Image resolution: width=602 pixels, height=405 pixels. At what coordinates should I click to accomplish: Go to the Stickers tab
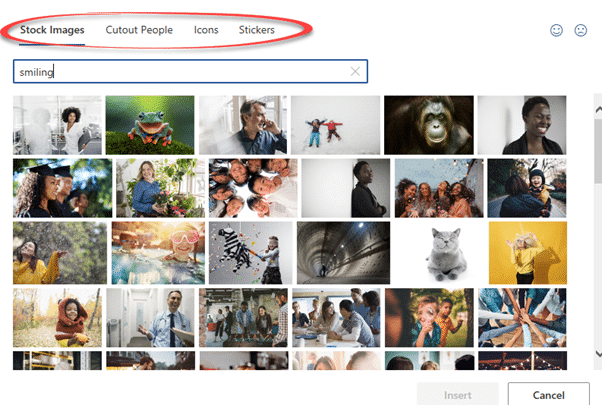click(x=257, y=30)
